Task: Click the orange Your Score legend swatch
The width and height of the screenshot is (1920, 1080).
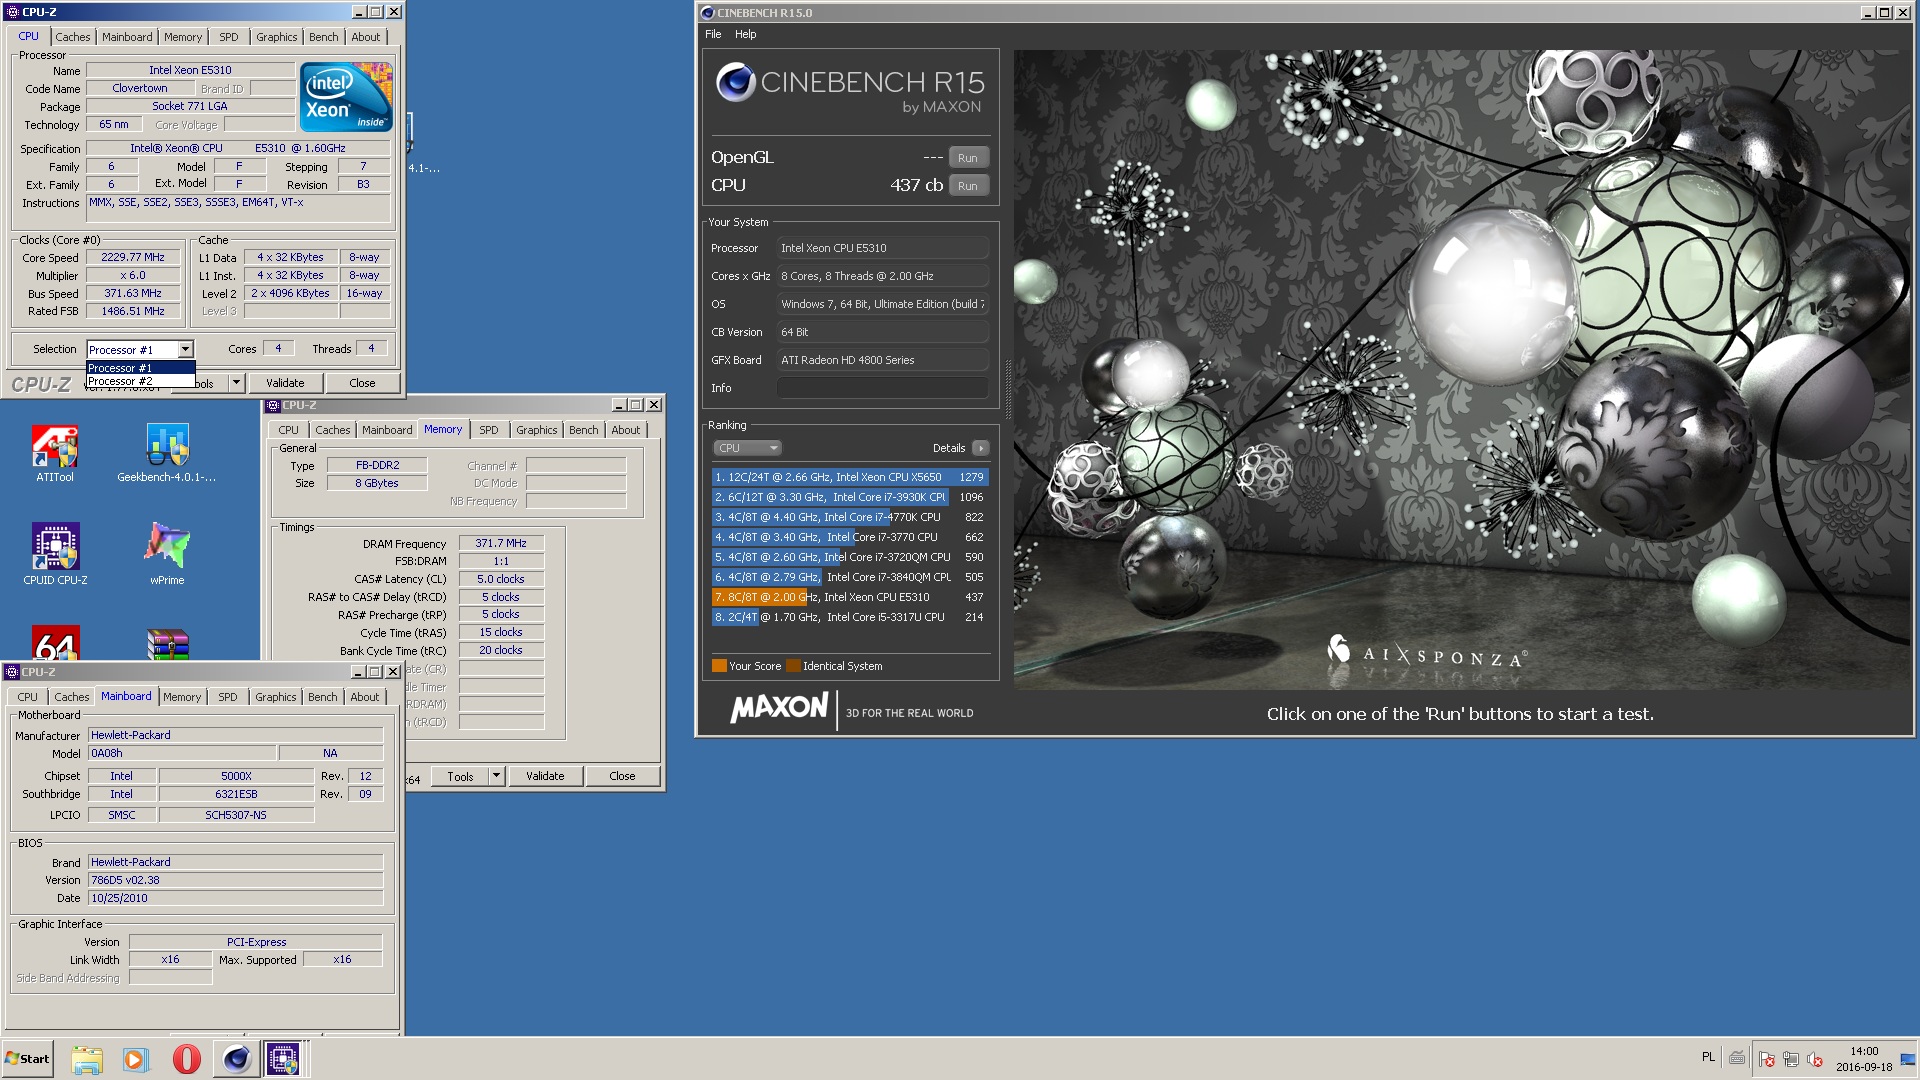Action: 719,666
